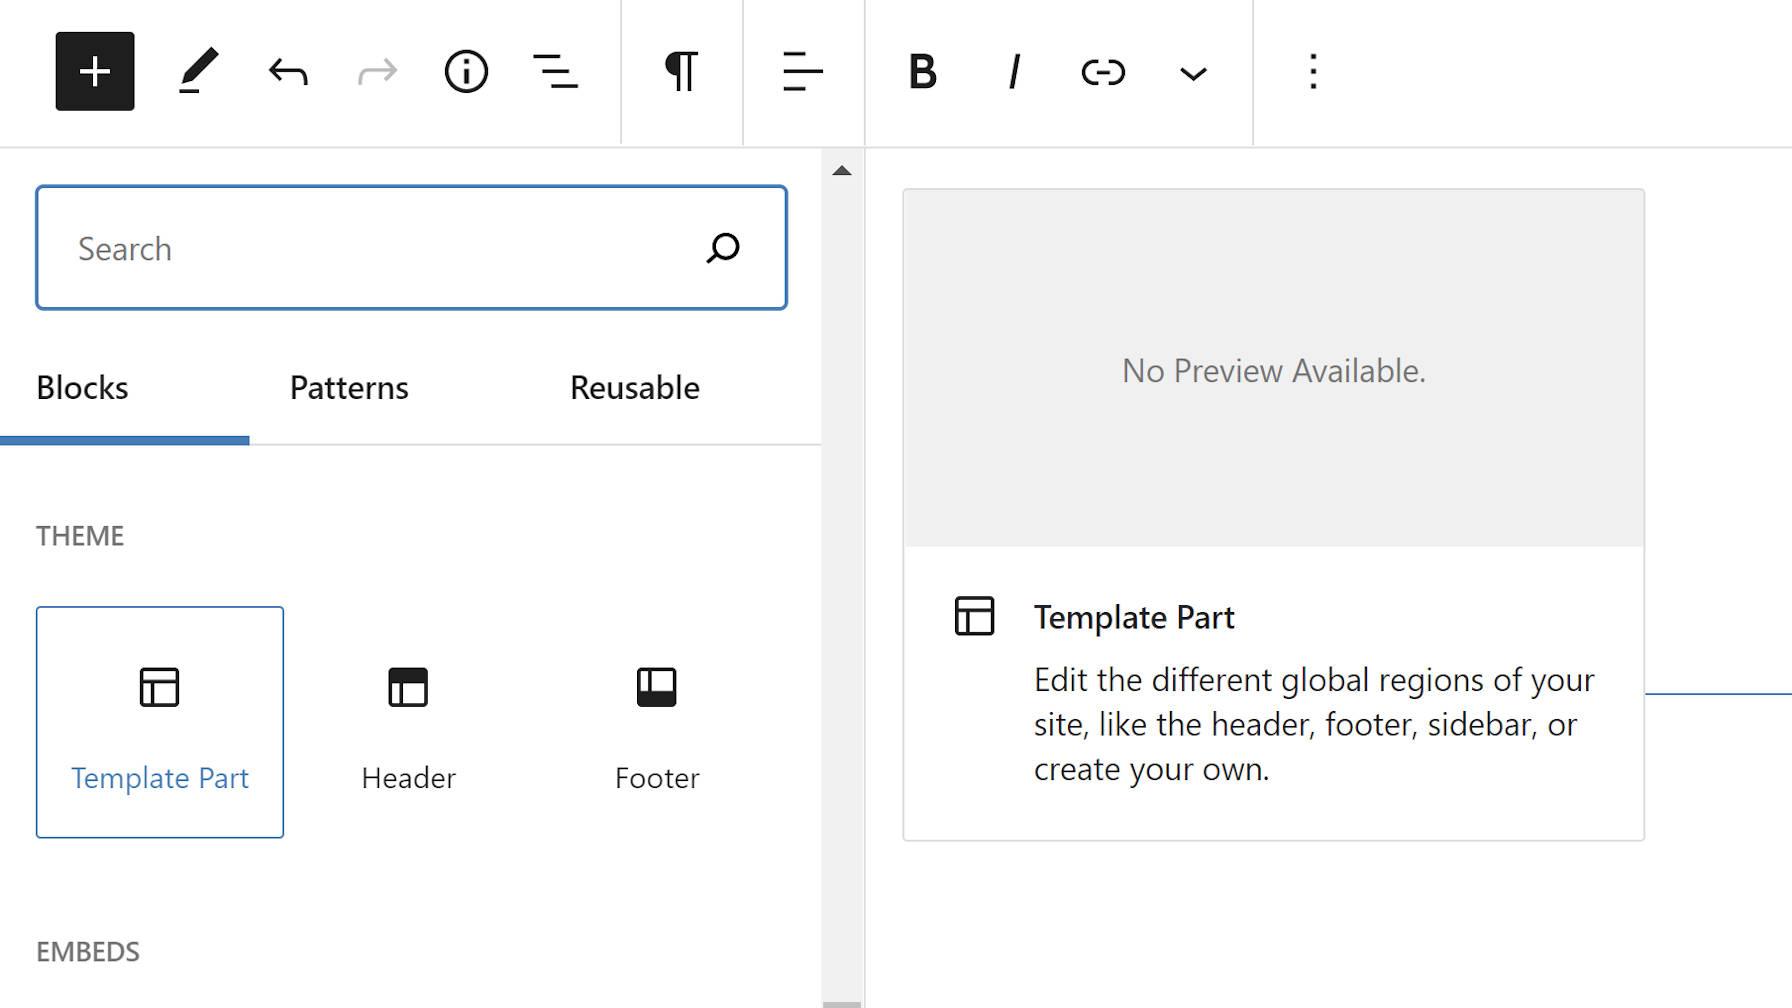
Task: Insert the Template Part block
Action: (160, 722)
